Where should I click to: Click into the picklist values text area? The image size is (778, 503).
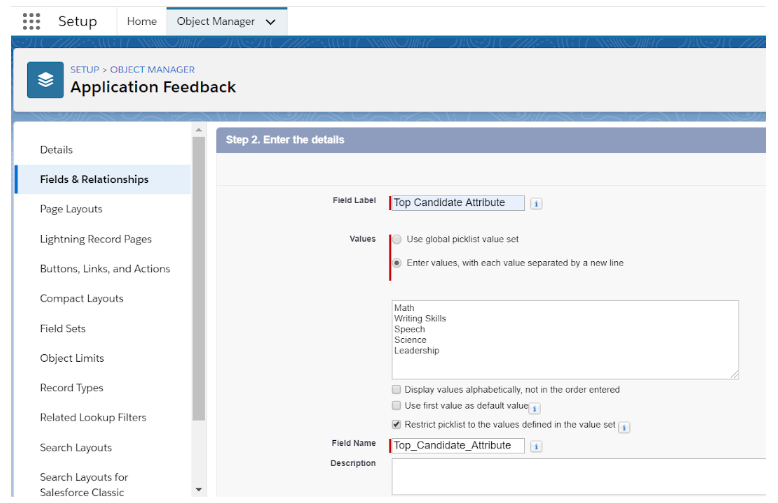click(565, 340)
